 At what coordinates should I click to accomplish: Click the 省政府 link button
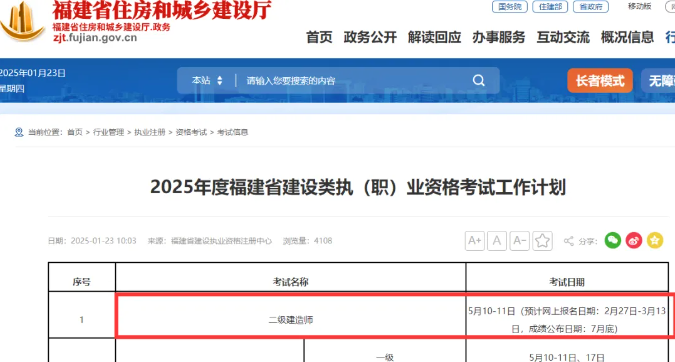pos(591,6)
